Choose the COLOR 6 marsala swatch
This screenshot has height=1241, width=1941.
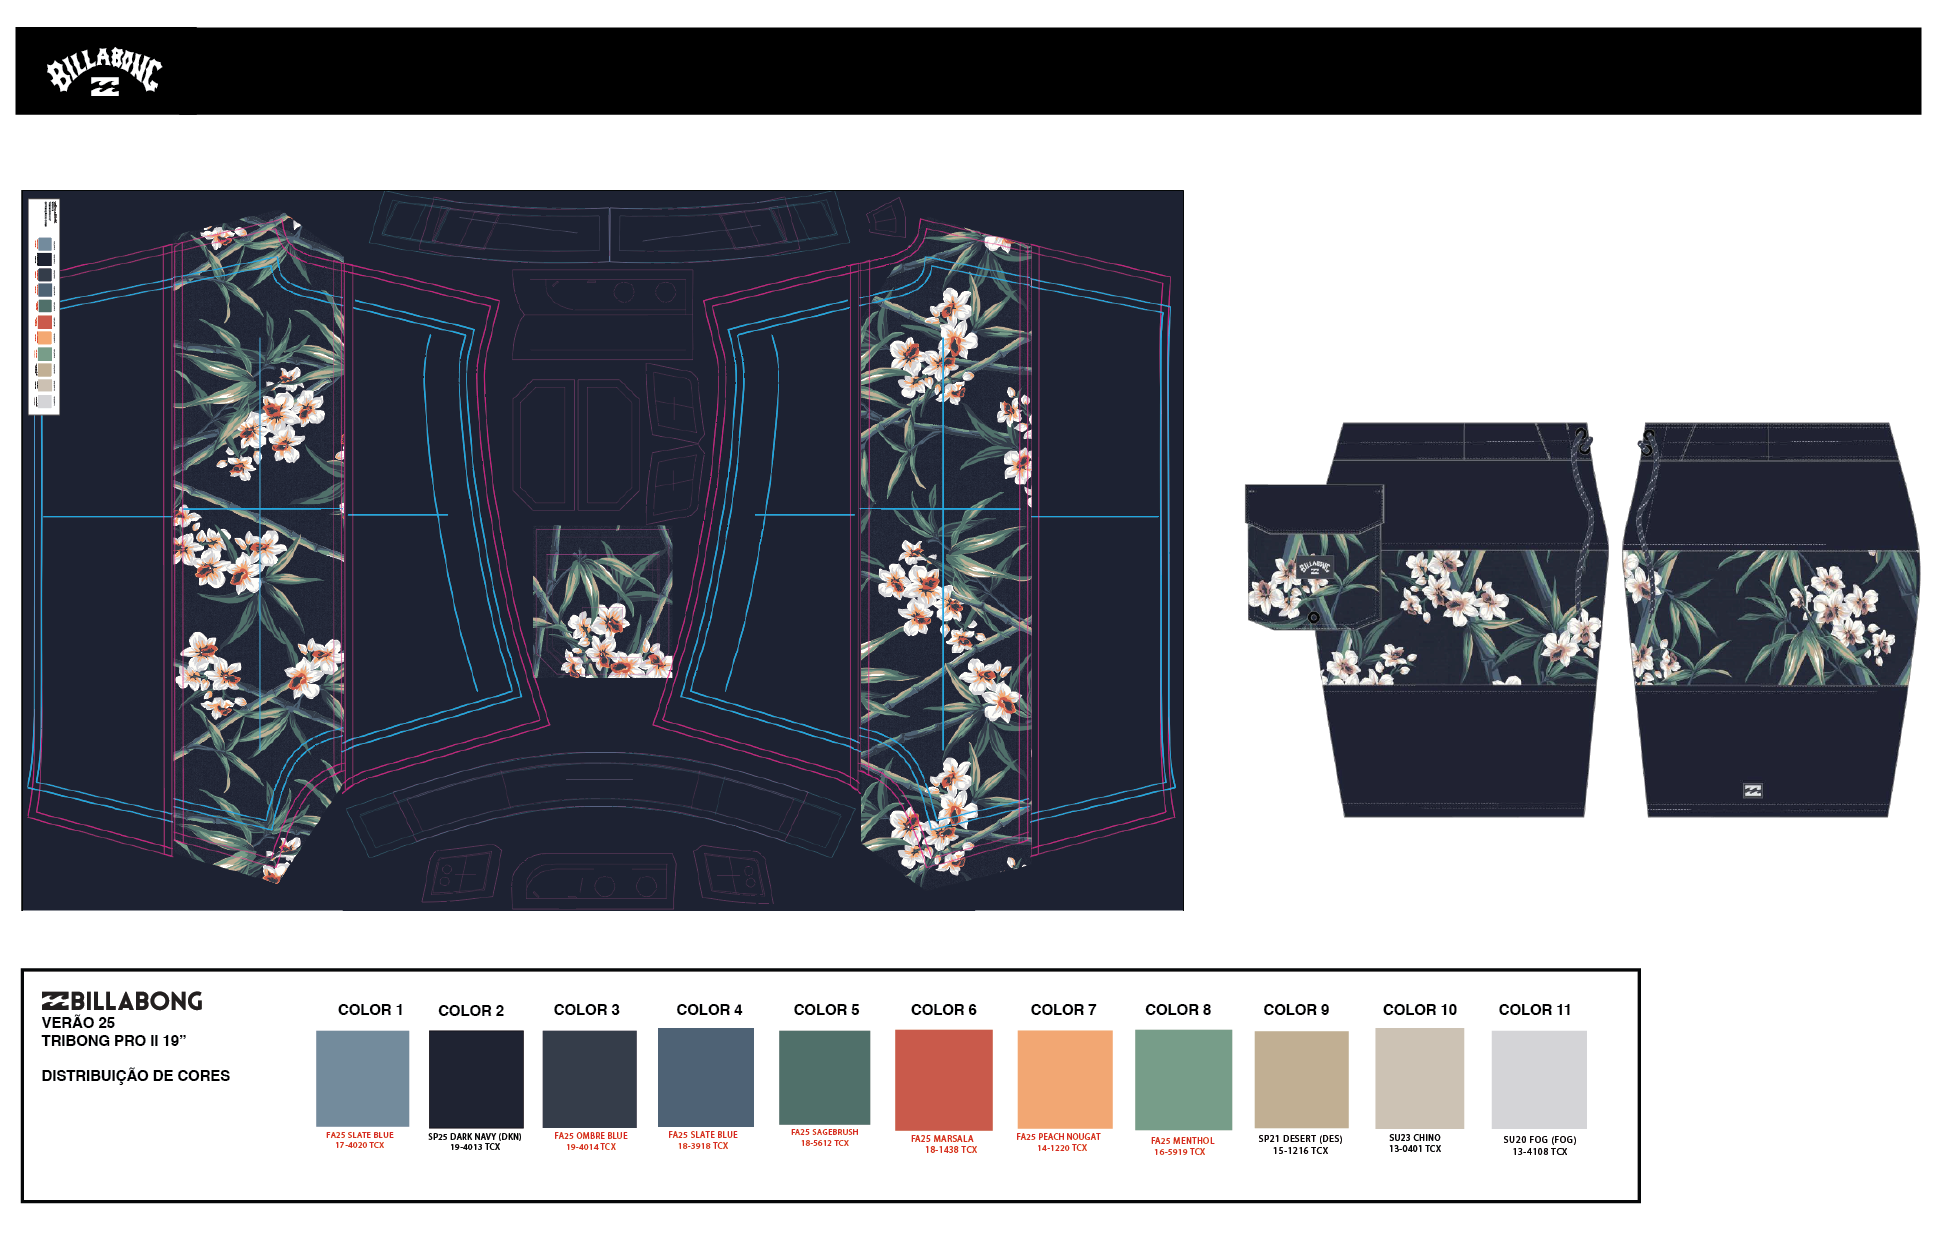coord(944,1080)
